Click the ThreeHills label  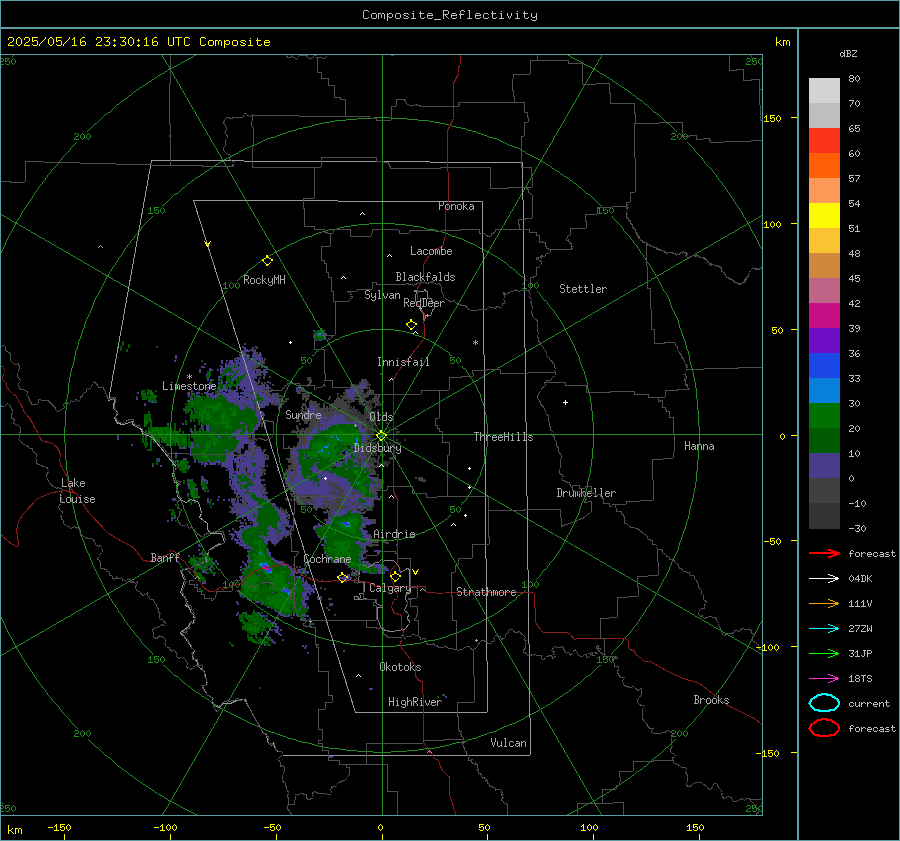503,437
